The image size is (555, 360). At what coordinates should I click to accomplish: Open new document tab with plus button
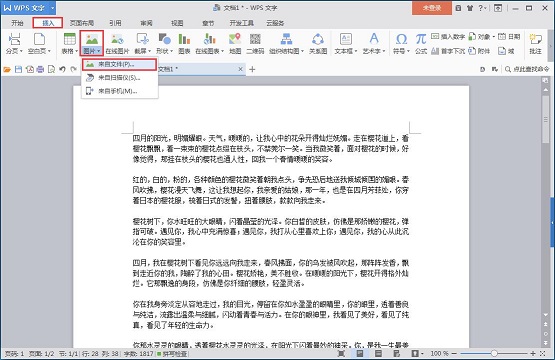pos(252,69)
